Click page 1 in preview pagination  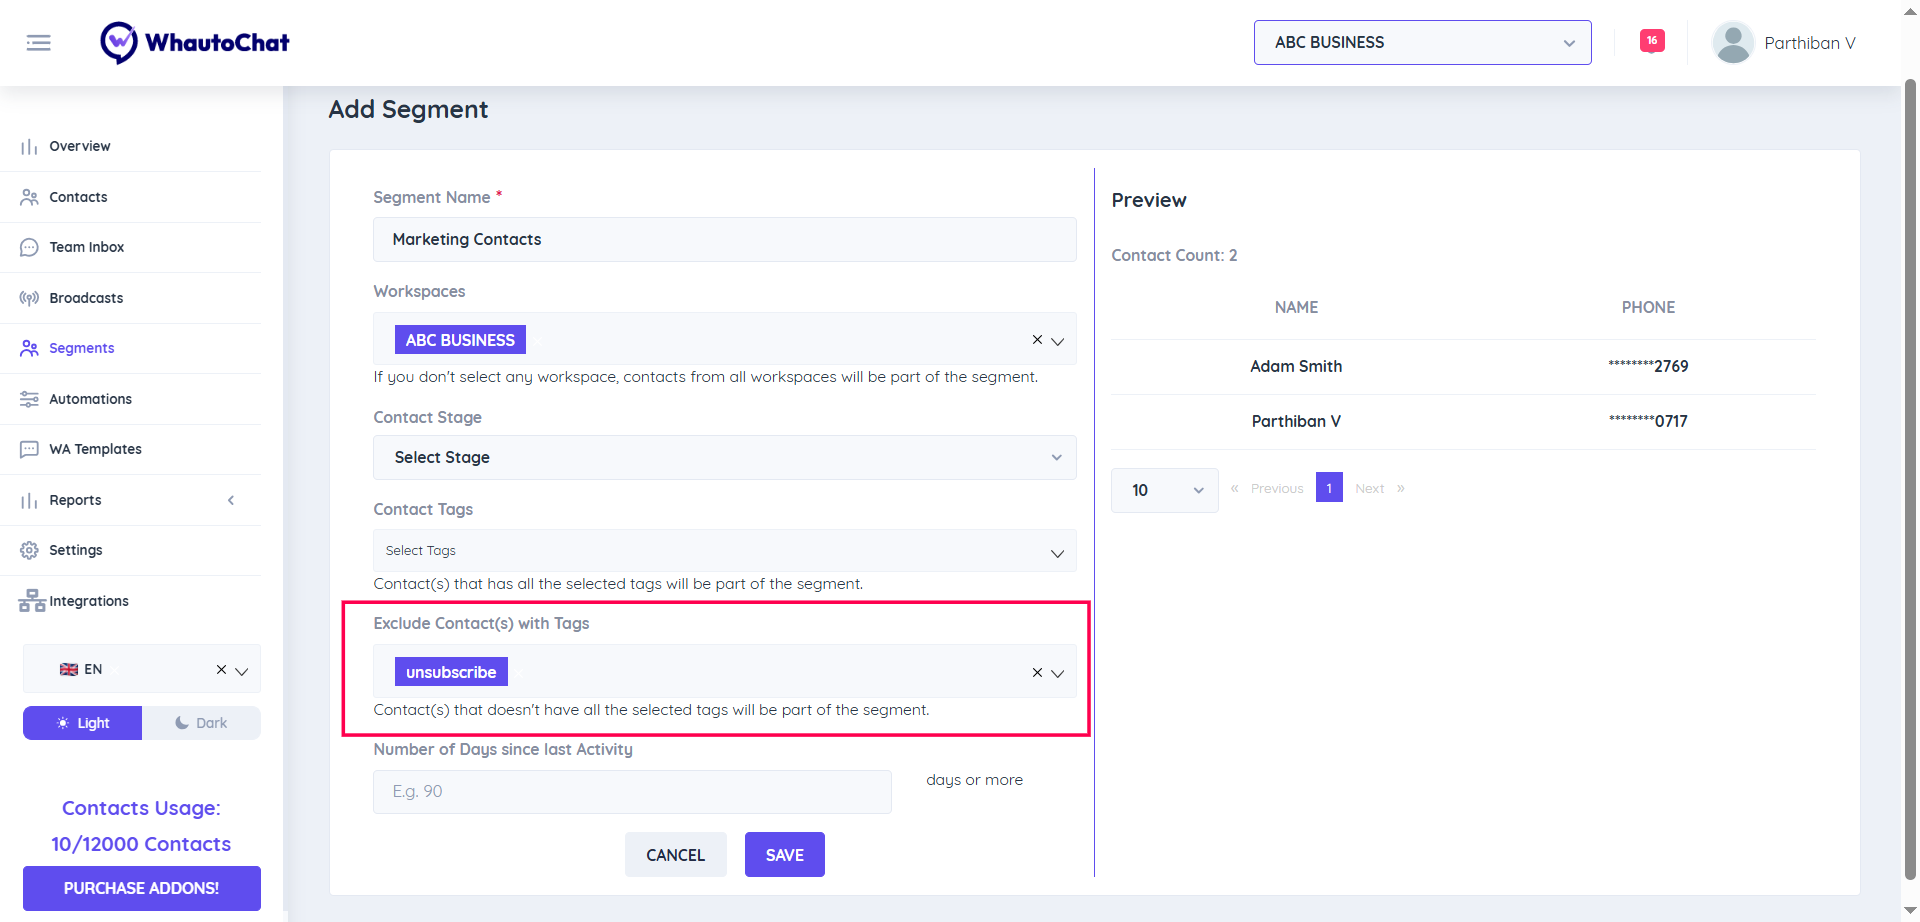click(x=1329, y=488)
